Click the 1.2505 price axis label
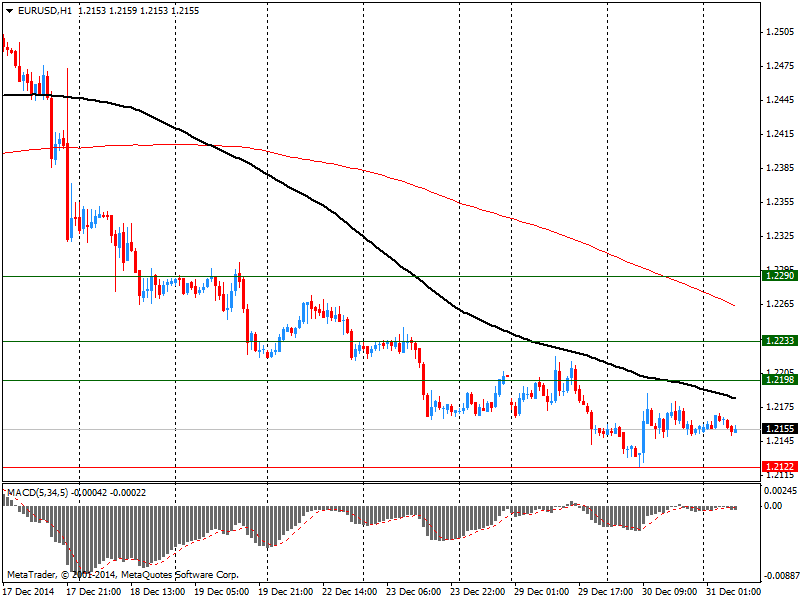Screen dimensions: 800x600 point(780,32)
